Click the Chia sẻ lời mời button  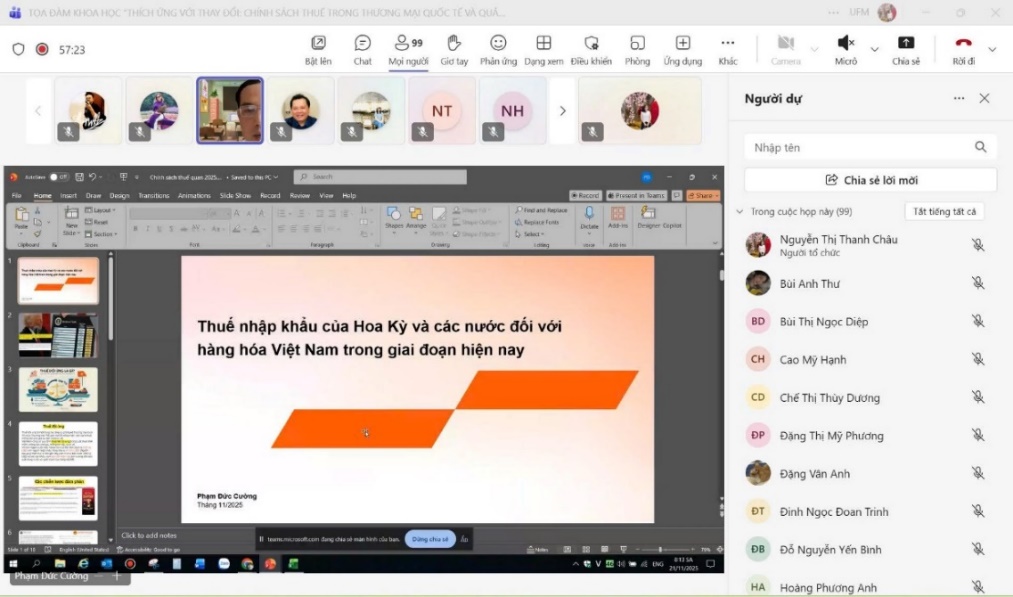click(870, 180)
